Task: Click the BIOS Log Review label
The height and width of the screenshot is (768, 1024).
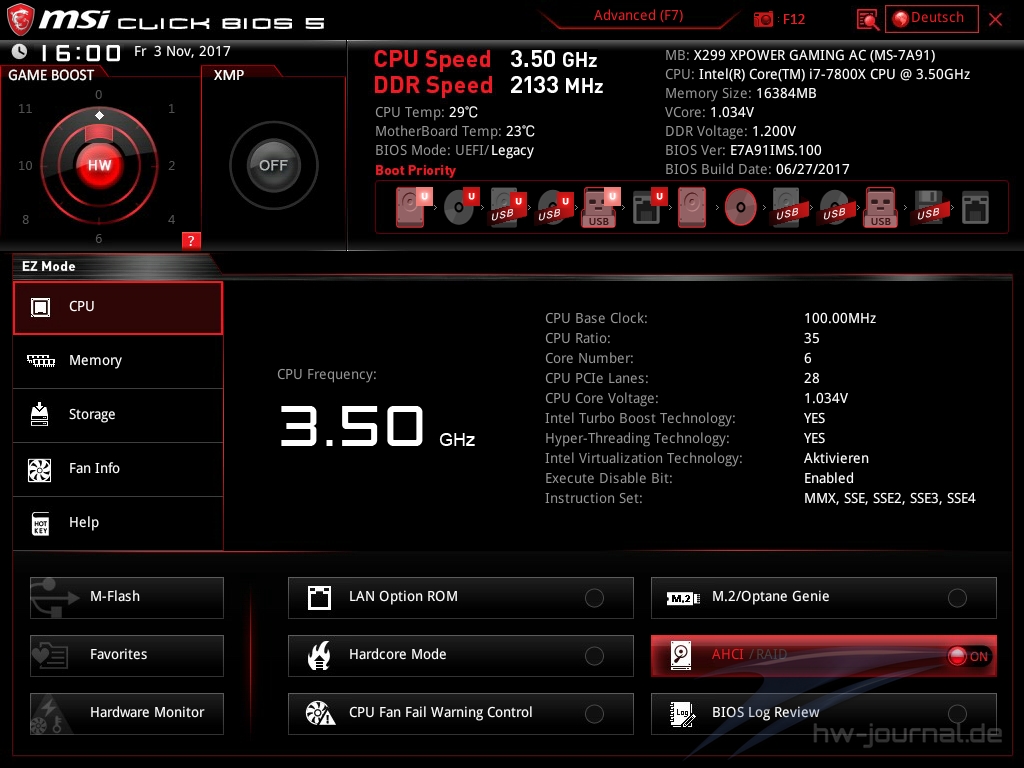Action: [765, 712]
